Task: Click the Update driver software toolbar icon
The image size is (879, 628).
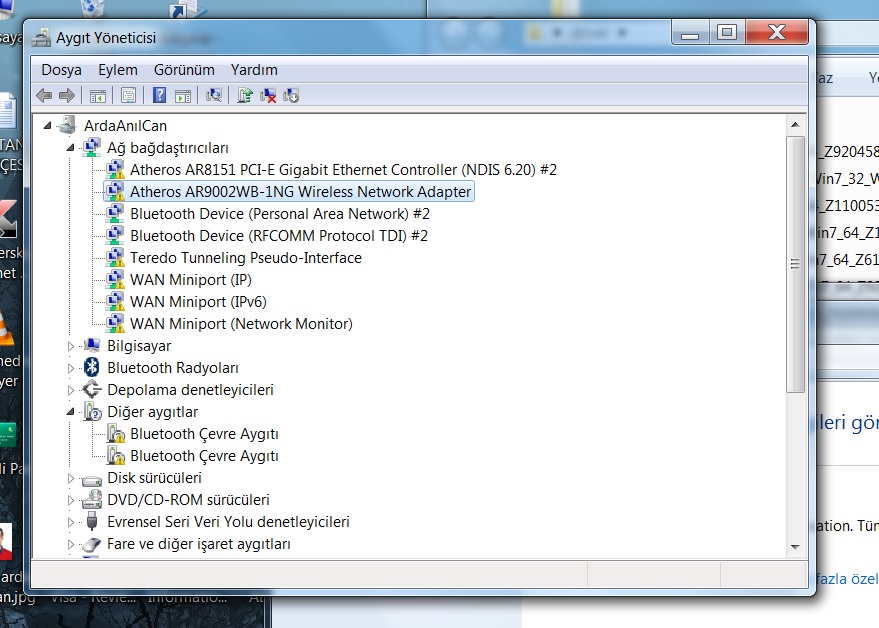Action: [244, 96]
